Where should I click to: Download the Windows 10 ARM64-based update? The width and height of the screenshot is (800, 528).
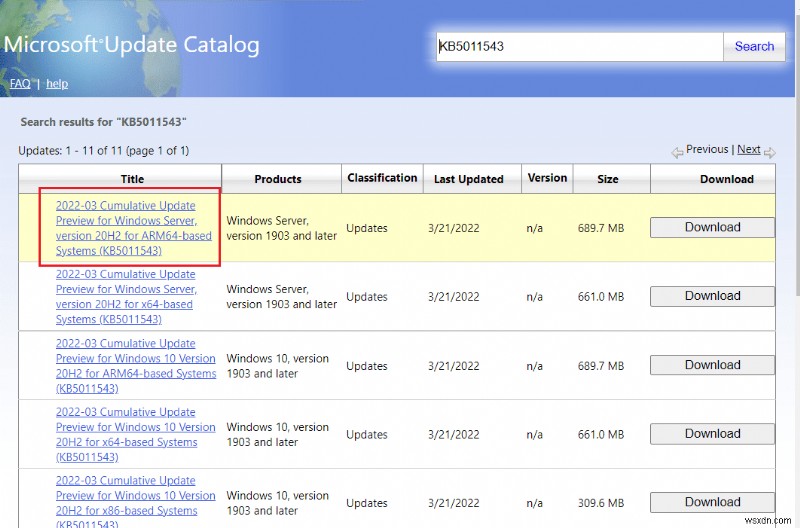712,366
